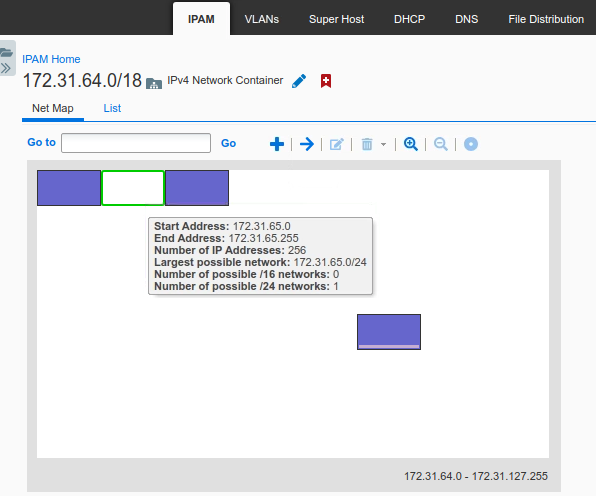
Task: Click the Zoom In magnifier icon
Action: pyautogui.click(x=411, y=144)
